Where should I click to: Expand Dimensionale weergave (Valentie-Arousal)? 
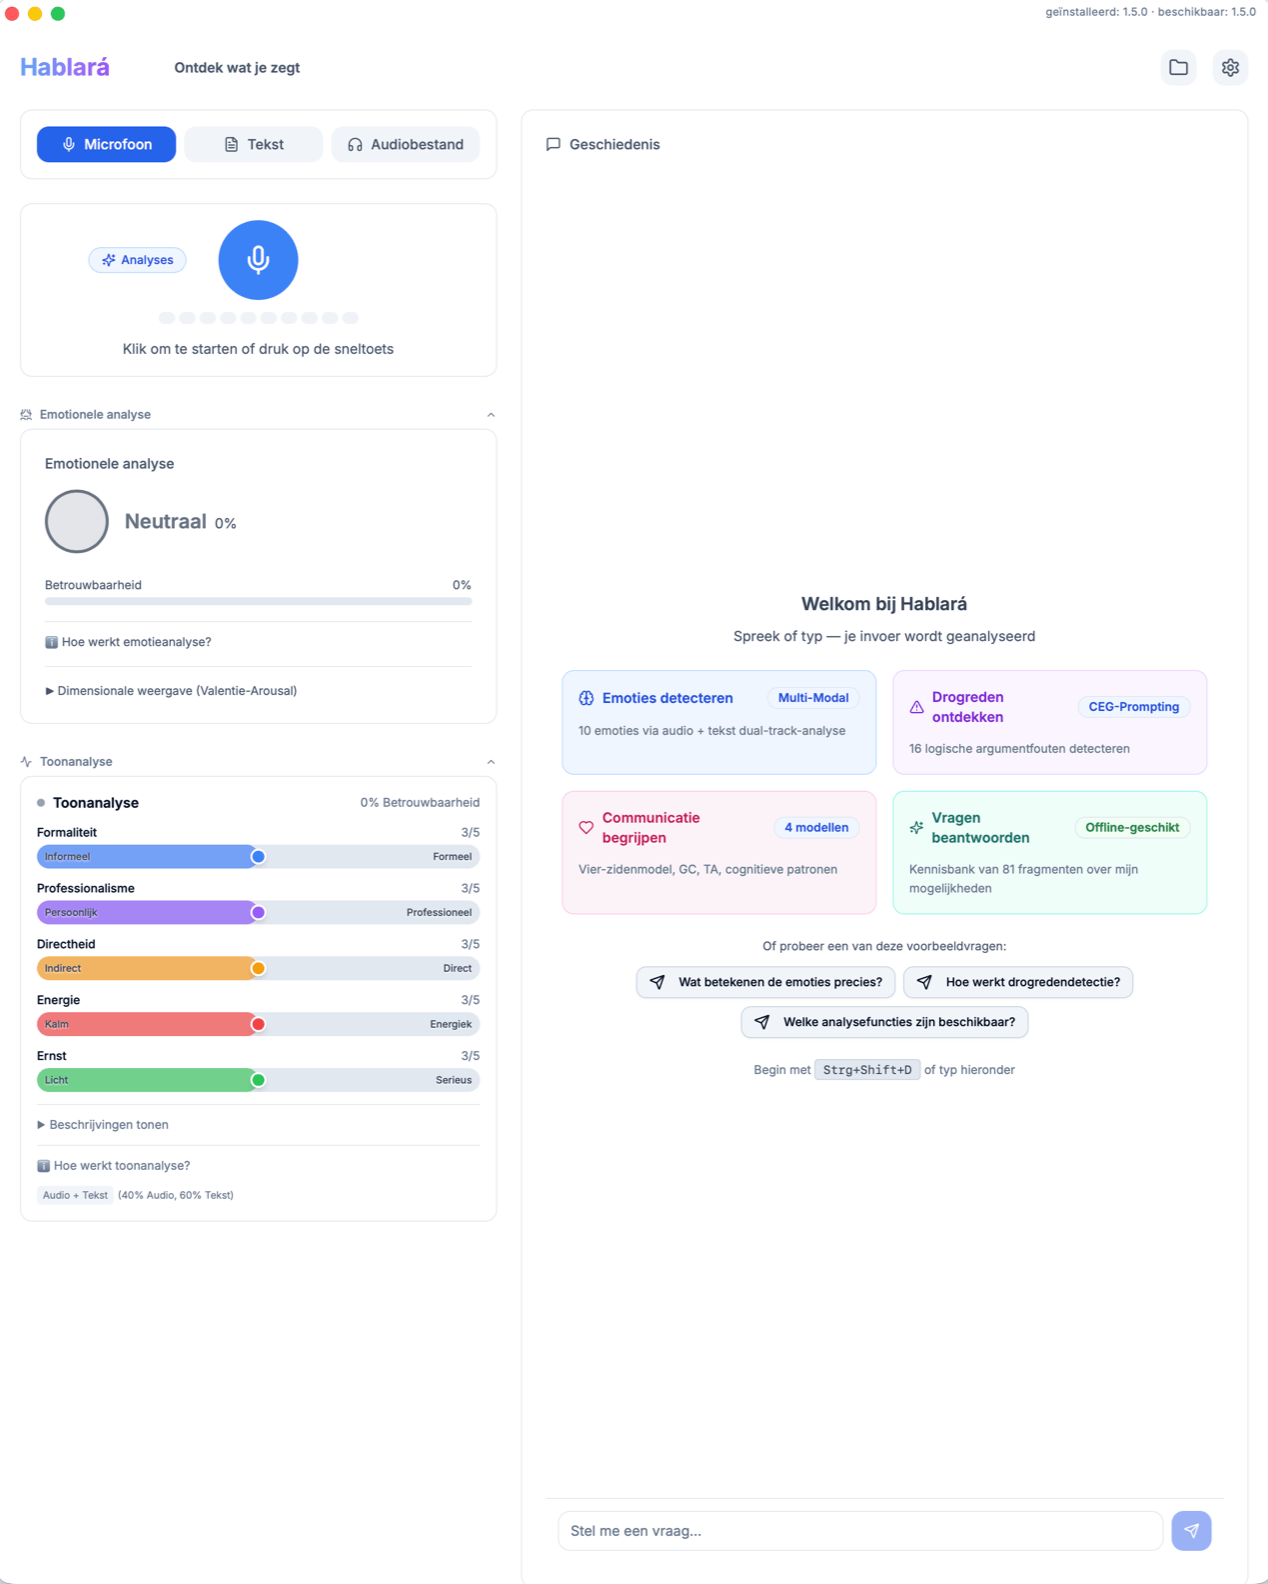[171, 690]
